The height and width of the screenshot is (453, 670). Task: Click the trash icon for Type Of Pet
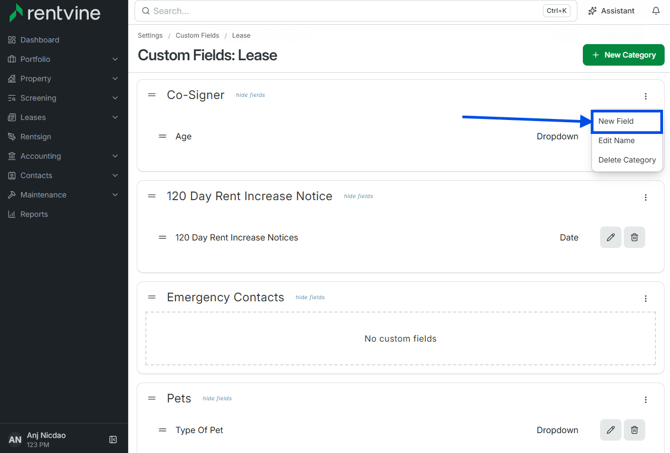(x=634, y=430)
